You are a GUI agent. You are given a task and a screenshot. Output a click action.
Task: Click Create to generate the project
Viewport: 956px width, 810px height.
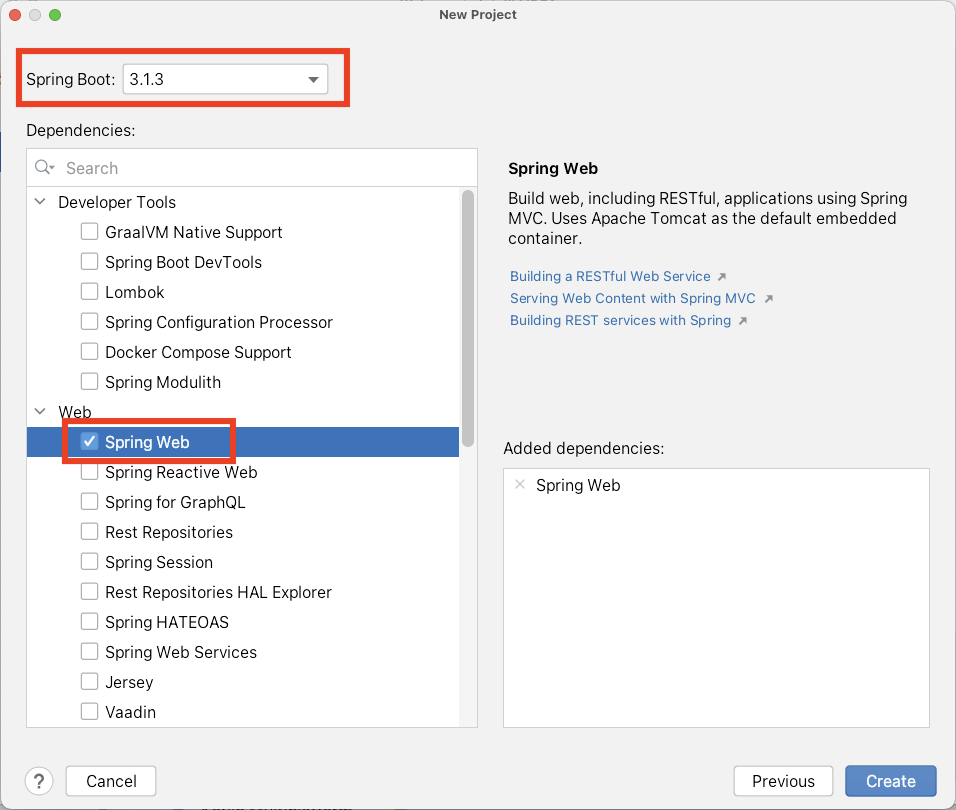pos(890,781)
